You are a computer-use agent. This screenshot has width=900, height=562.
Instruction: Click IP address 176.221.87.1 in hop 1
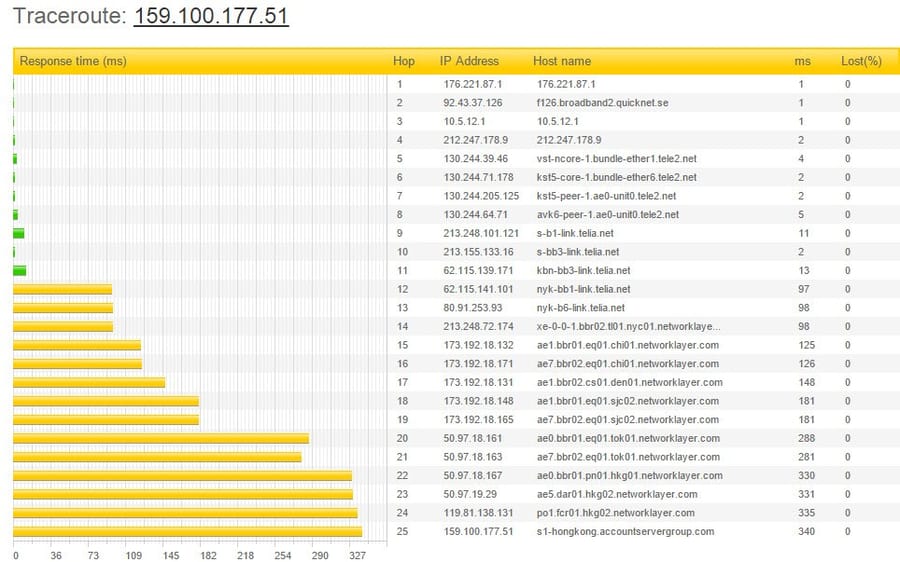point(472,84)
